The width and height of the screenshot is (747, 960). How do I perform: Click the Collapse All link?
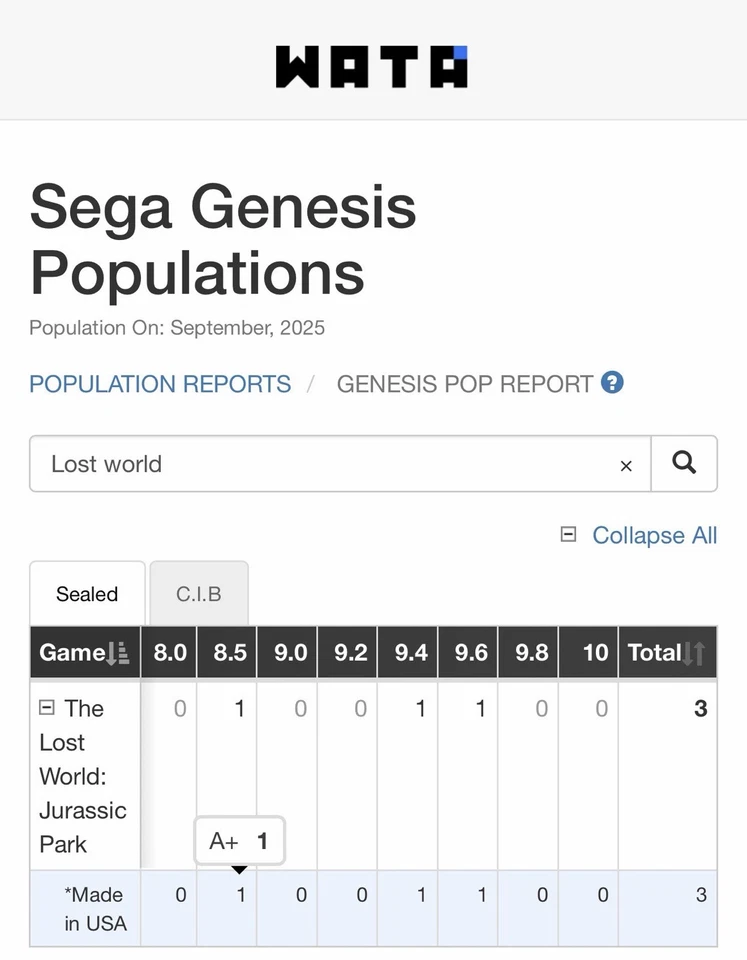[654, 536]
